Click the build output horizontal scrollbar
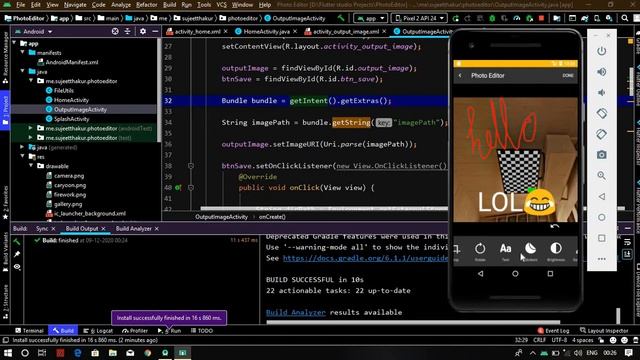The width and height of the screenshot is (640, 360). click(413, 322)
